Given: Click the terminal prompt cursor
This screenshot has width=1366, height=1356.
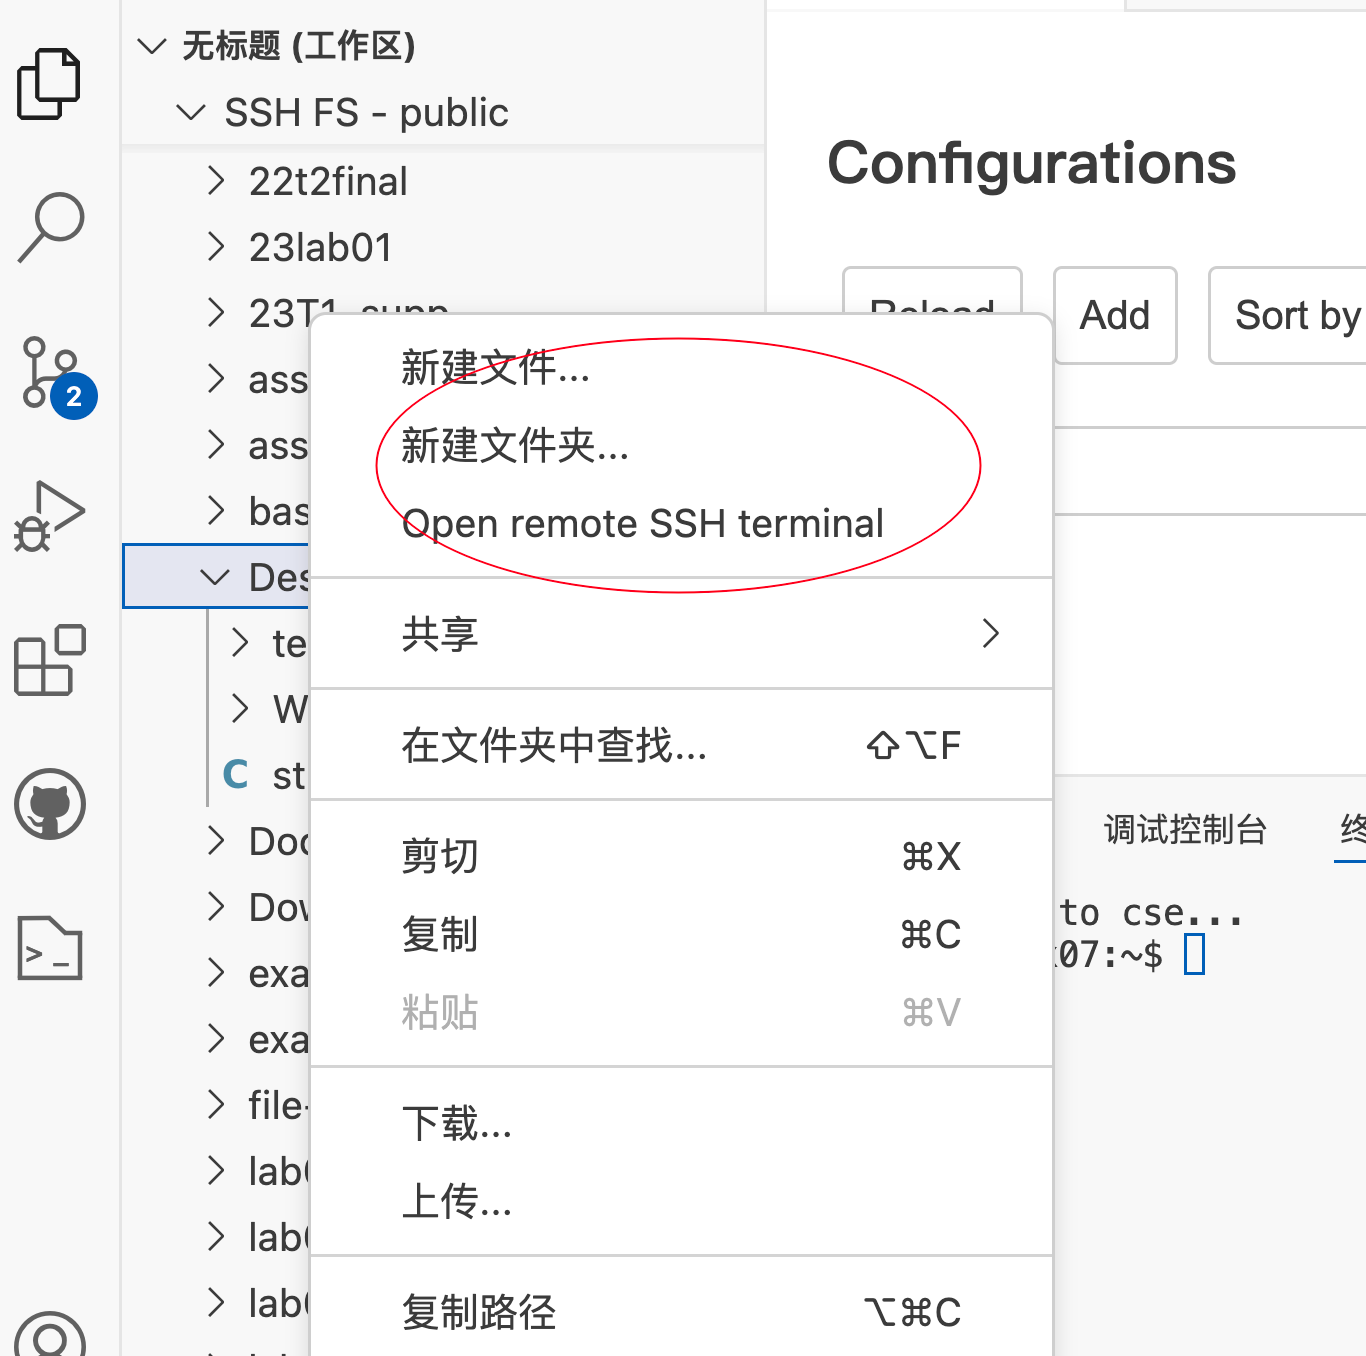Looking at the screenshot, I should coord(1194,954).
